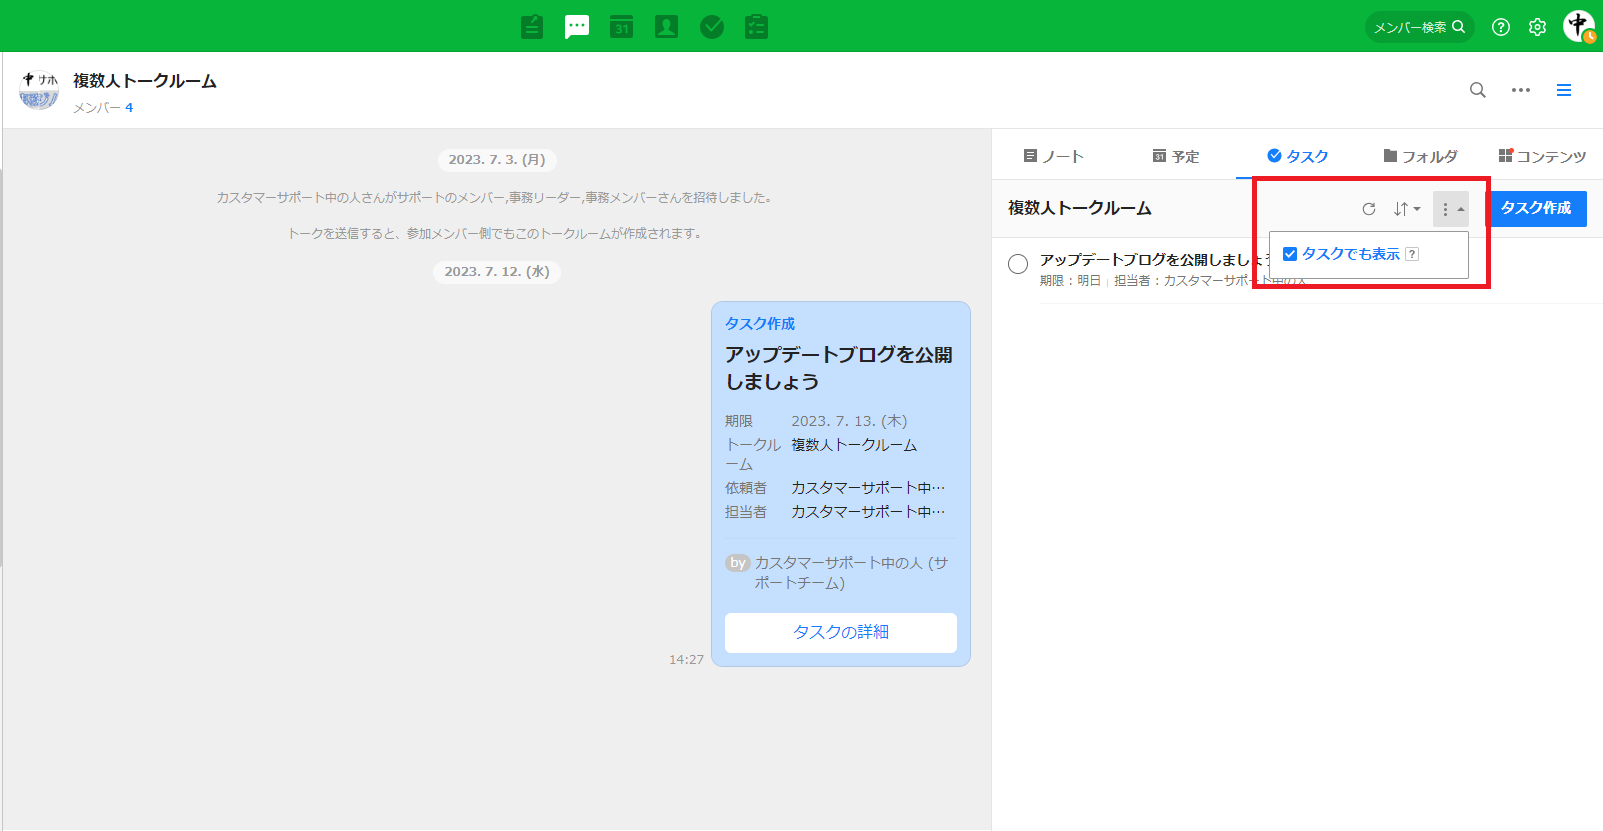Open the Tasks checkmark icon in top bar
Viewport: 1603px width, 831px height.
712,27
